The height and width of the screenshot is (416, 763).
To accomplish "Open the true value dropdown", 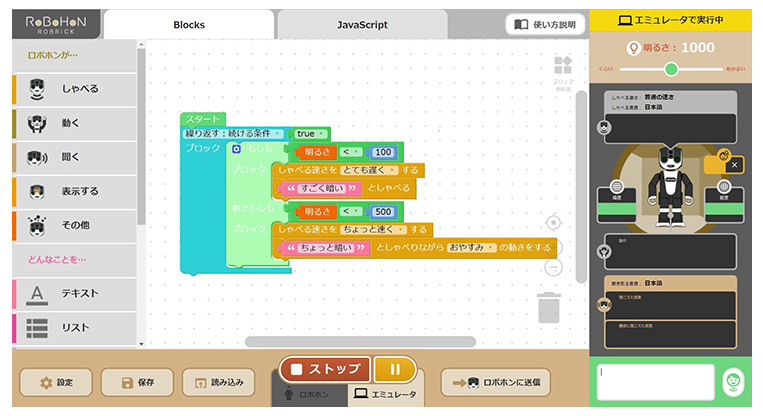I will click(x=311, y=133).
